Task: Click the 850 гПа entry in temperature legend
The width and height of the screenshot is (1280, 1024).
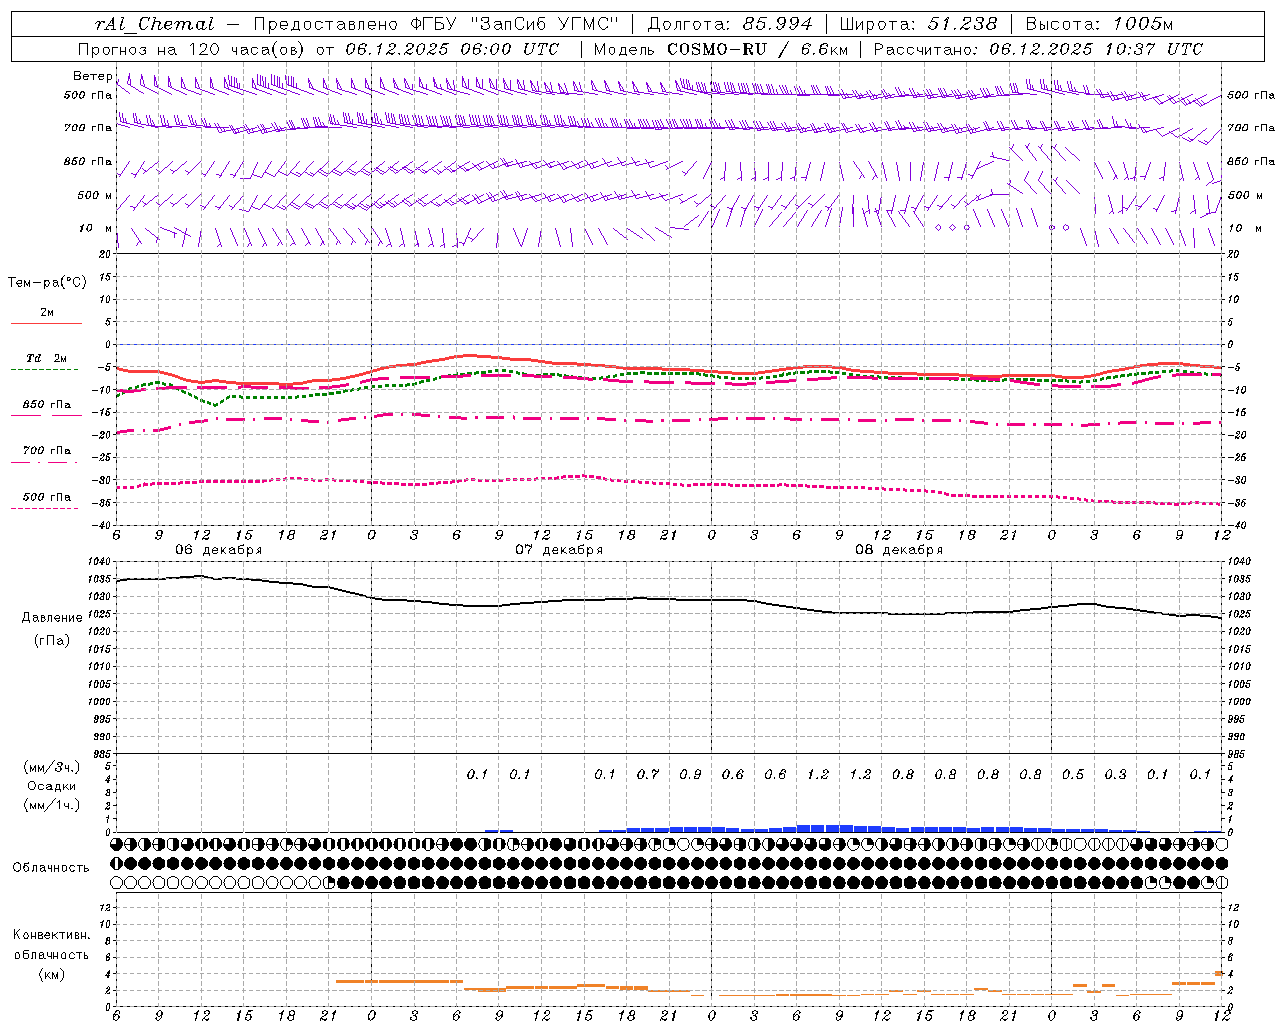Action: (46, 405)
